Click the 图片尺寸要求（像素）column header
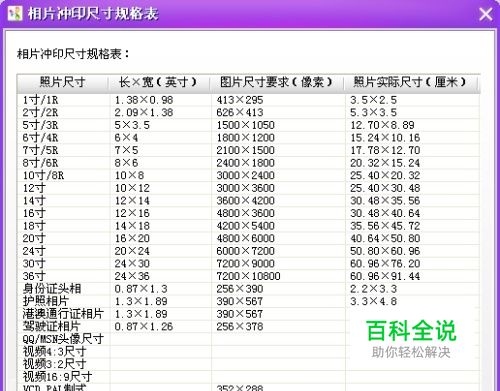Screen dimensions: 500x391 (x=277, y=82)
